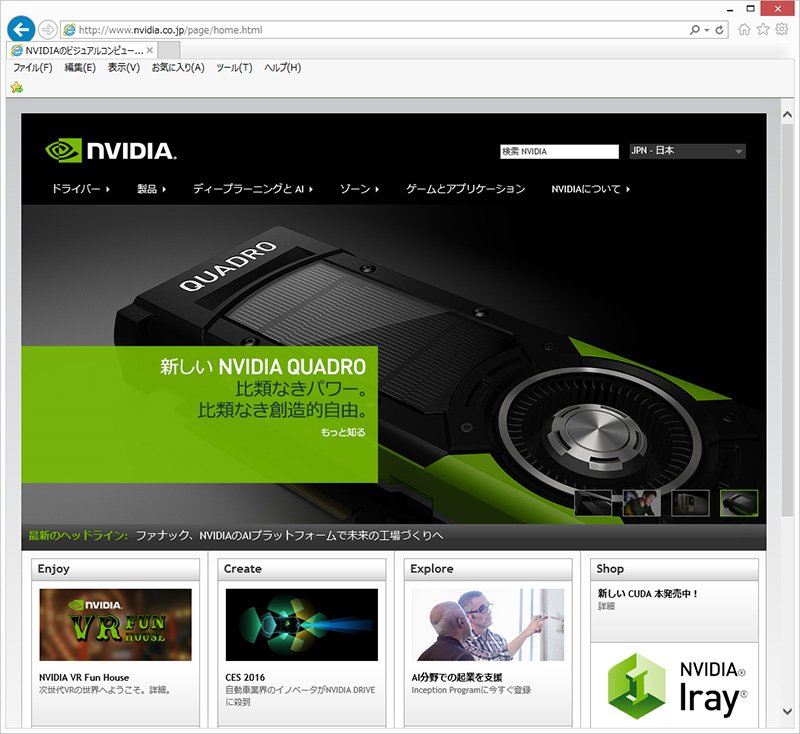
Task: Open a new blank tab
Action: tap(169, 50)
